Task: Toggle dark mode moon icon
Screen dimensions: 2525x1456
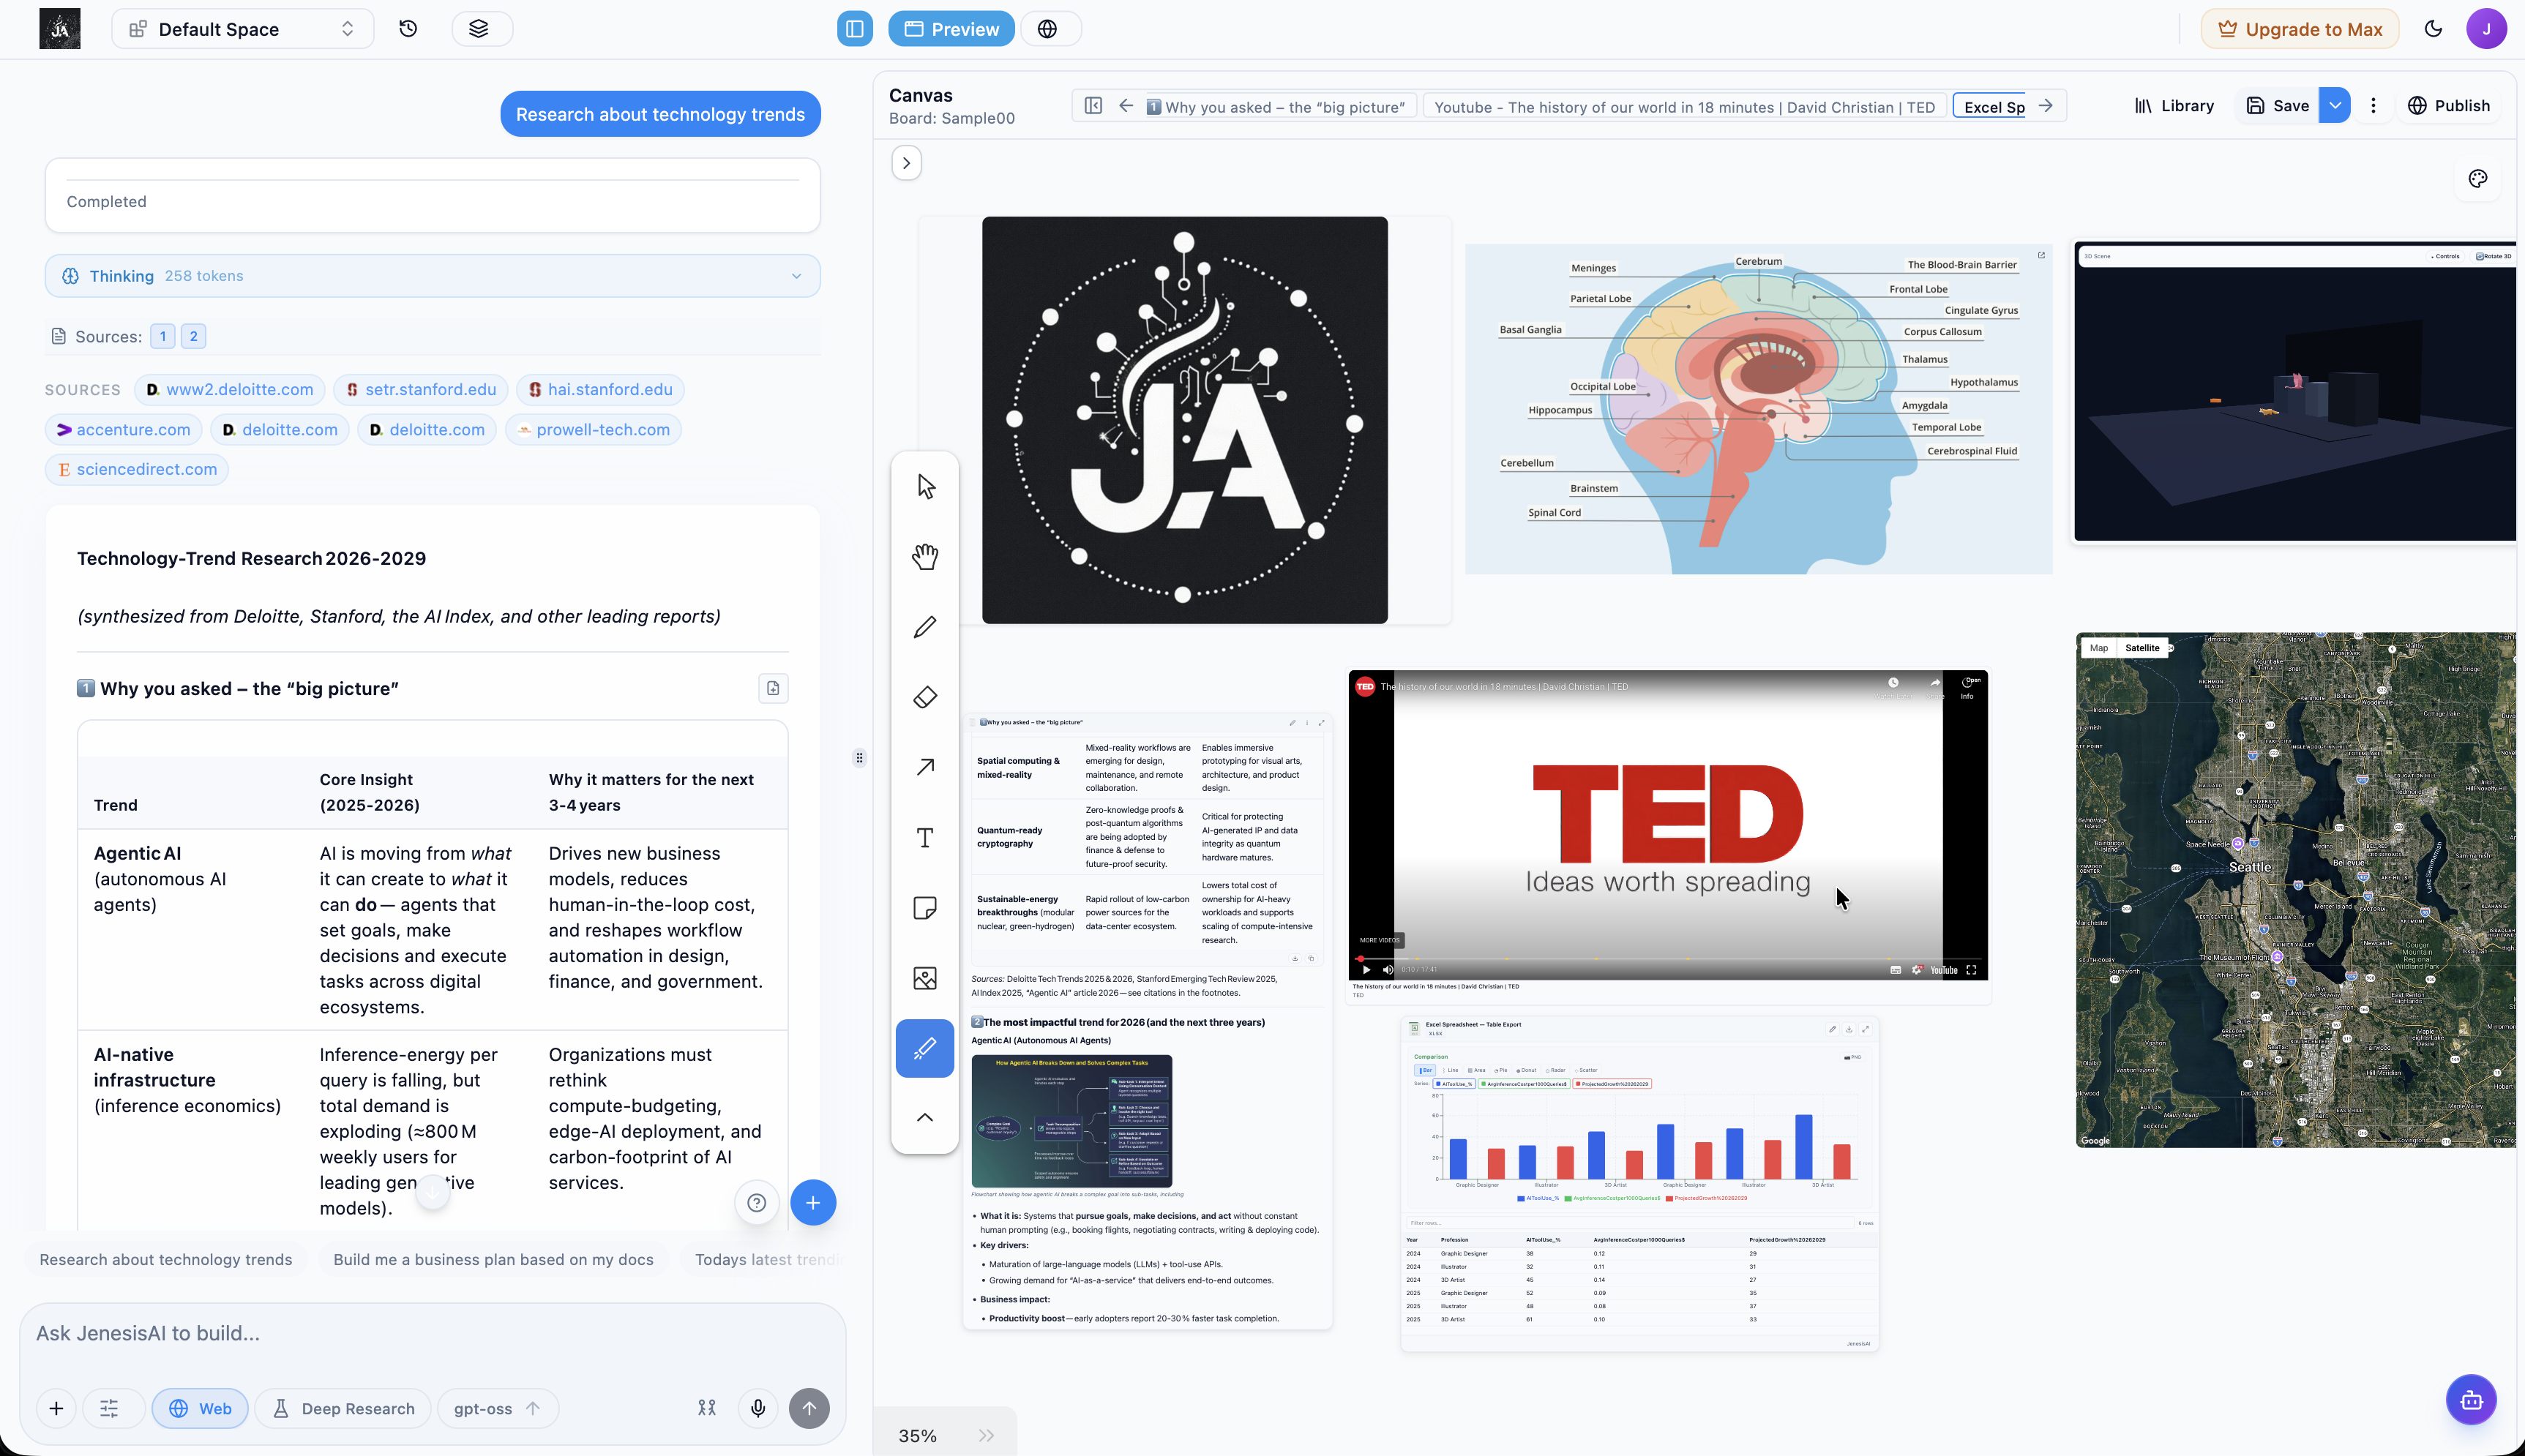Action: (2433, 29)
